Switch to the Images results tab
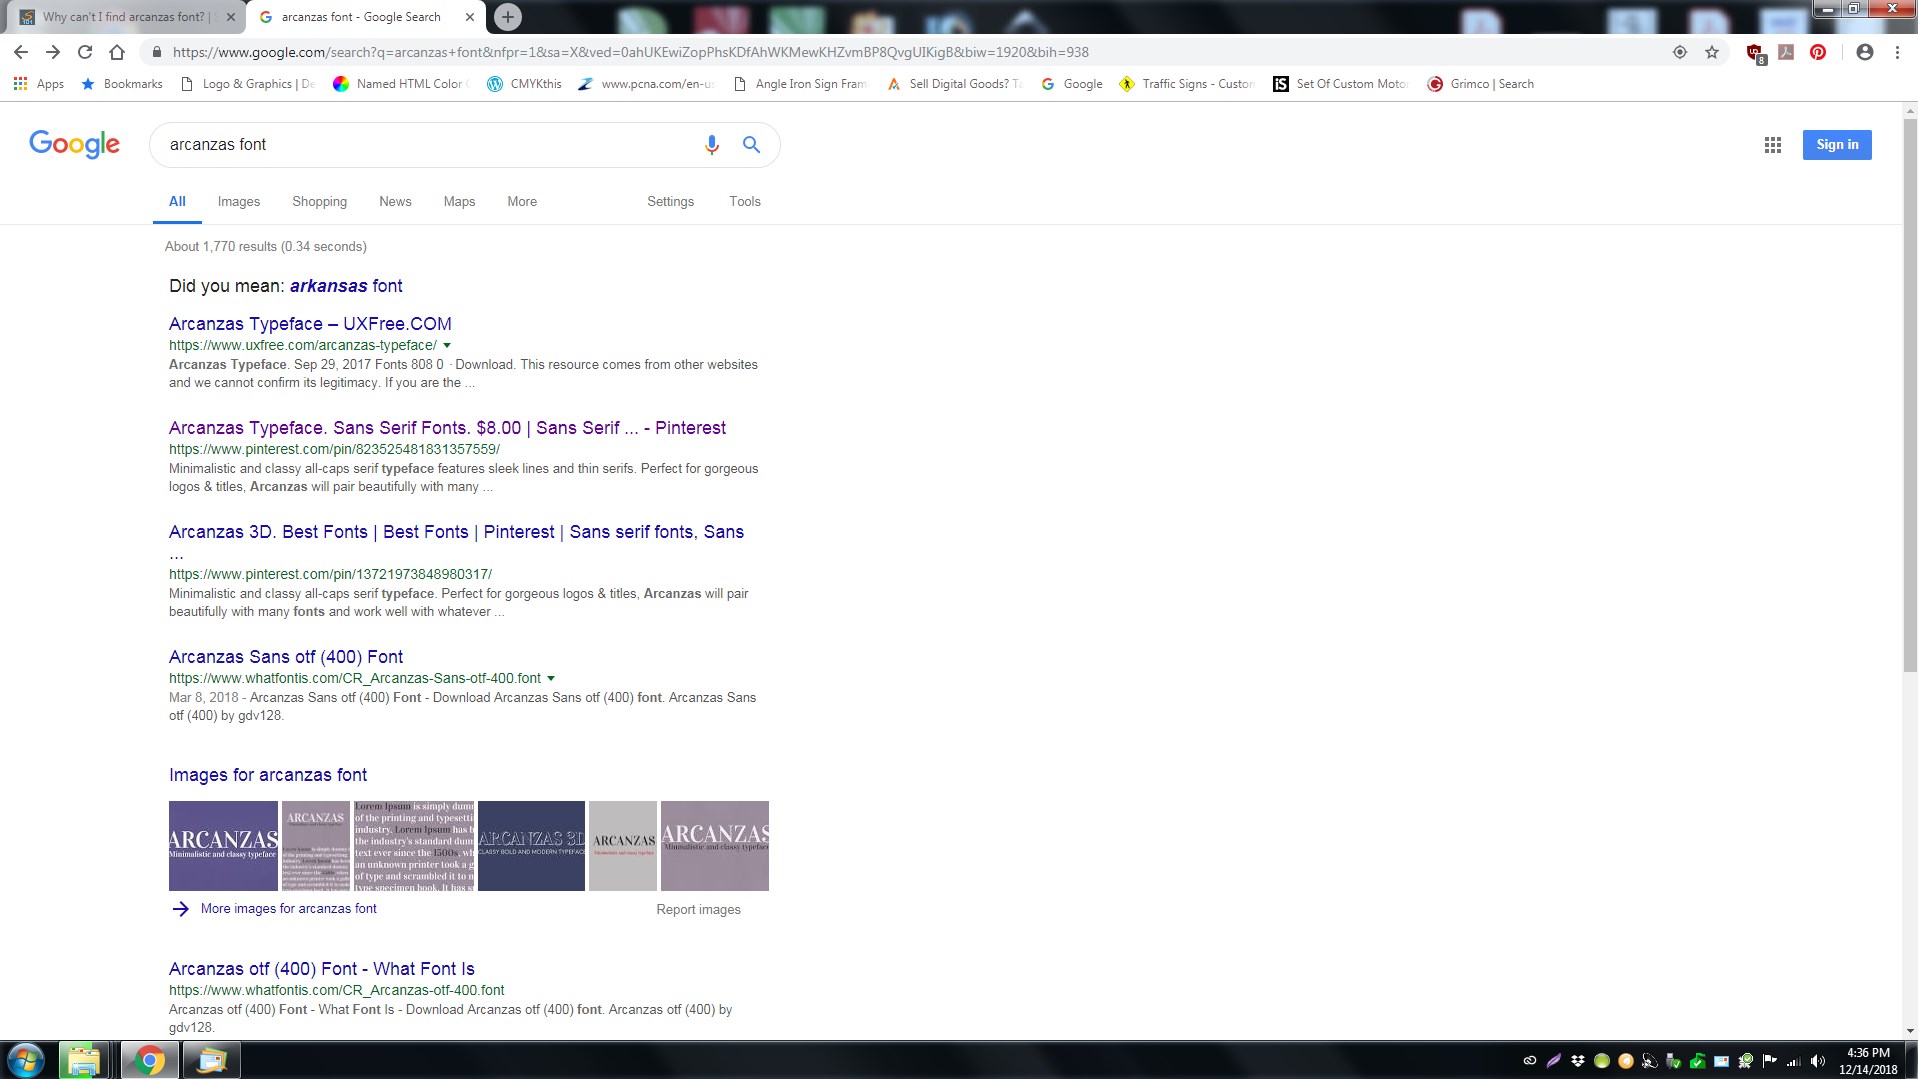 [x=239, y=201]
